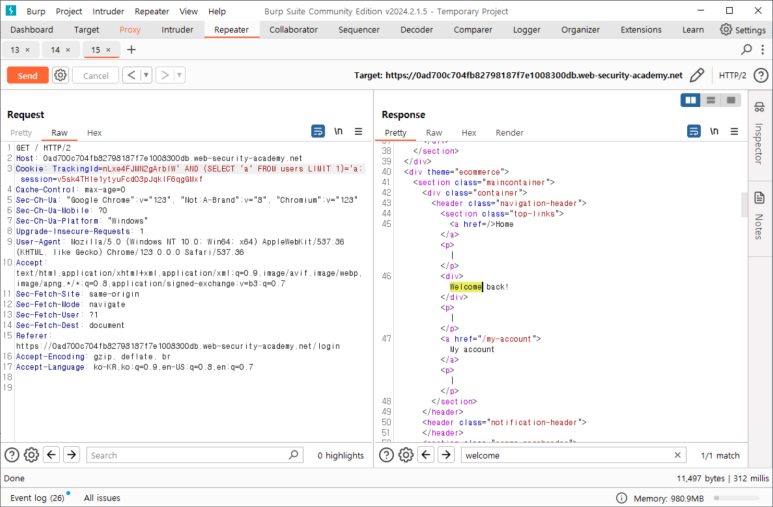Switch response view to Render
This screenshot has height=507, width=773.
509,133
